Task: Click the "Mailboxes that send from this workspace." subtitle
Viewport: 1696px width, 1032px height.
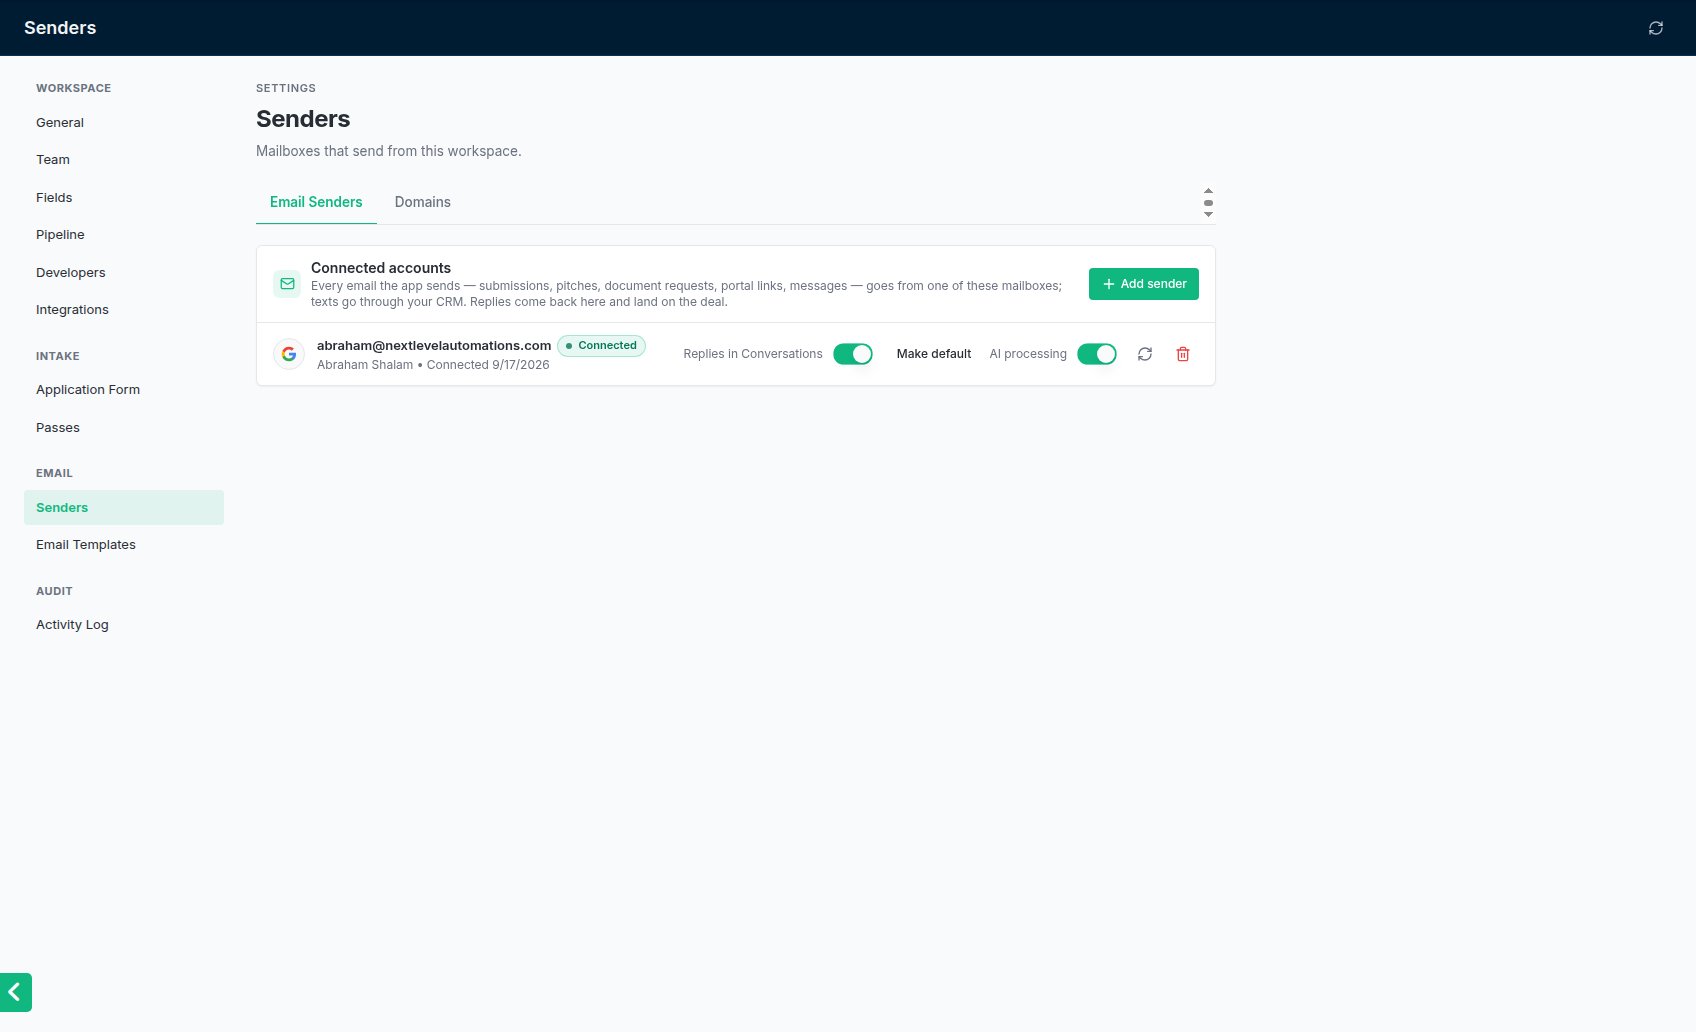Action: [389, 151]
